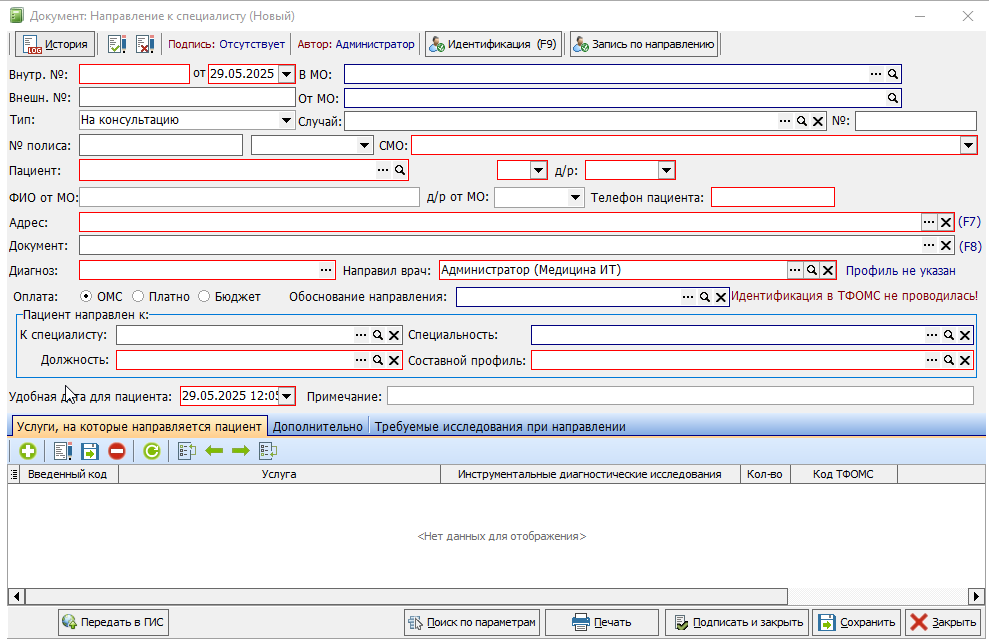The height and width of the screenshot is (641, 989).
Task: Click the Код ТФОМС column header
Action: tap(843, 474)
